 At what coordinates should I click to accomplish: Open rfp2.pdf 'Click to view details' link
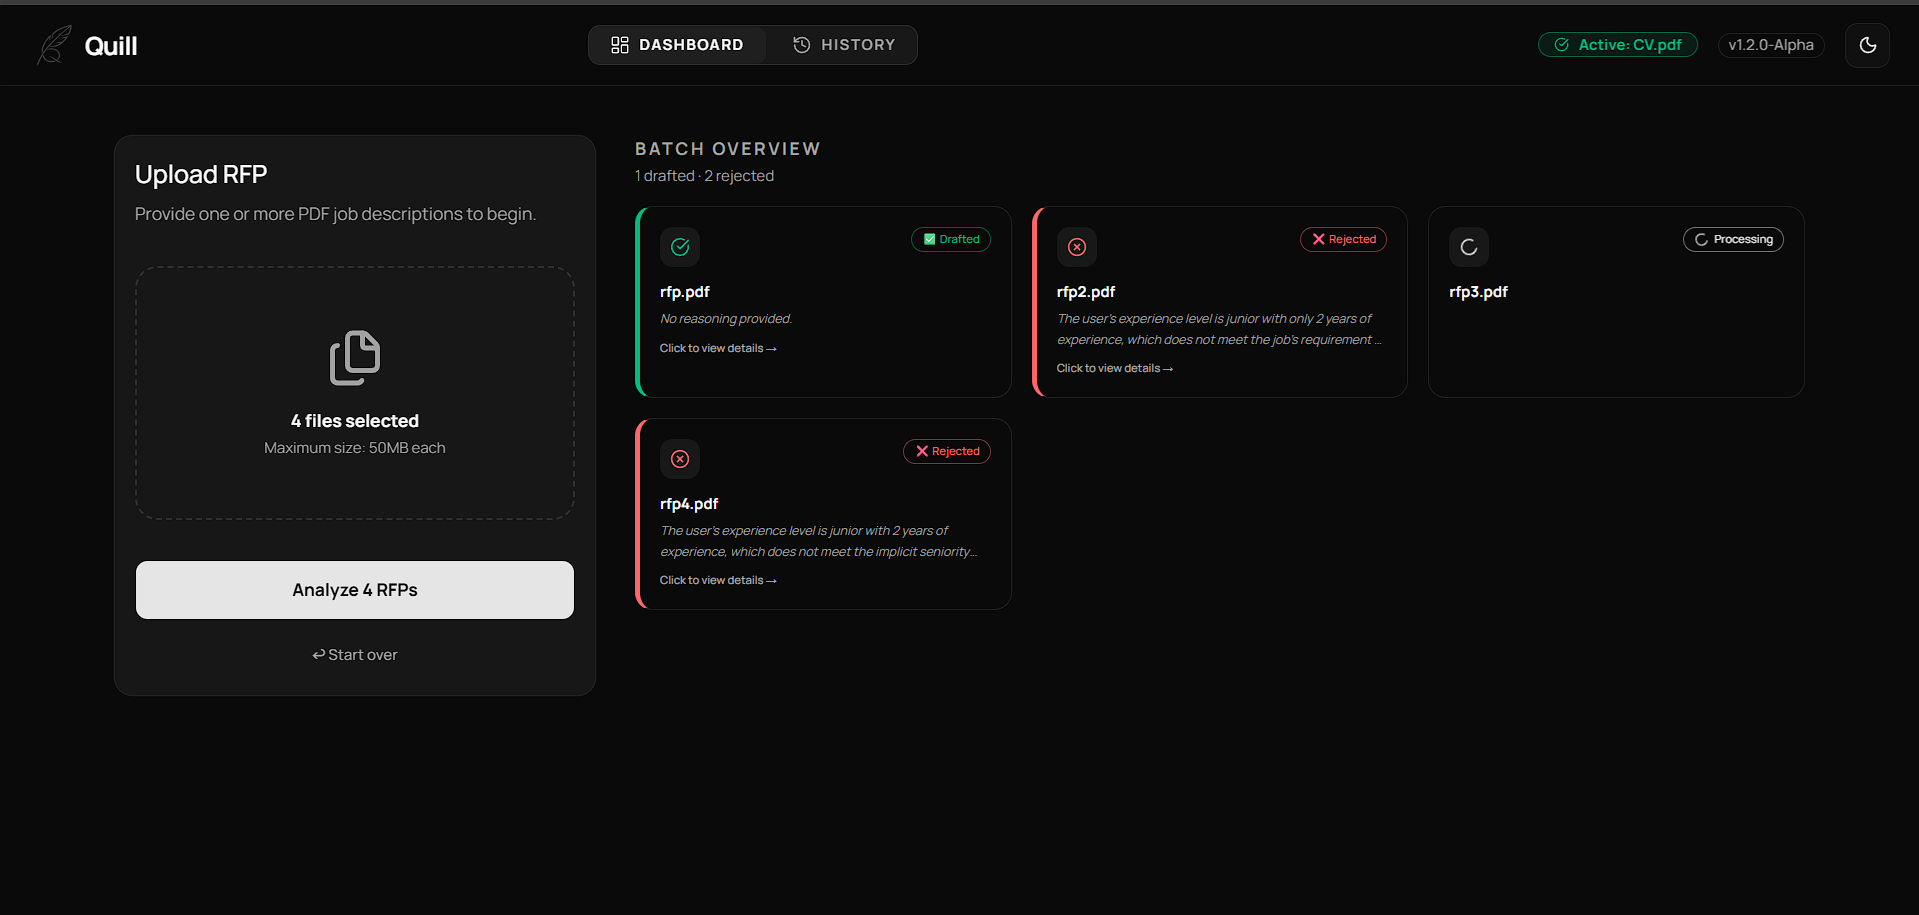point(1115,368)
